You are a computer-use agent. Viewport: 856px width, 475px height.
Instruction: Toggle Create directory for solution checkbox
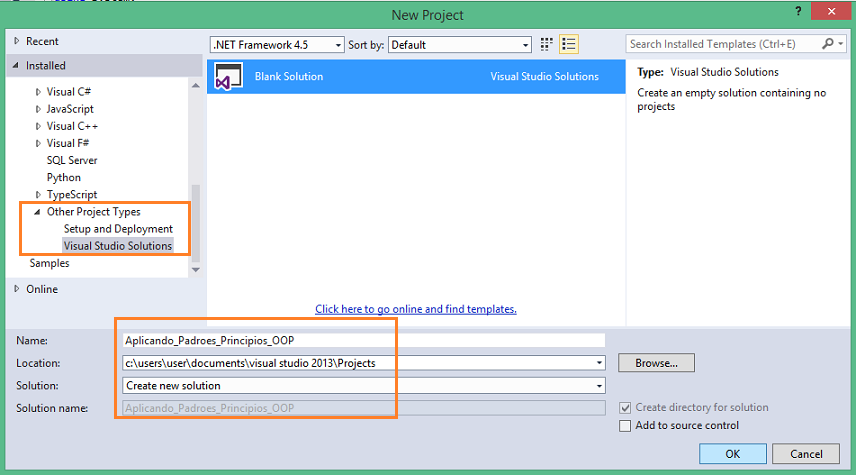click(x=625, y=408)
